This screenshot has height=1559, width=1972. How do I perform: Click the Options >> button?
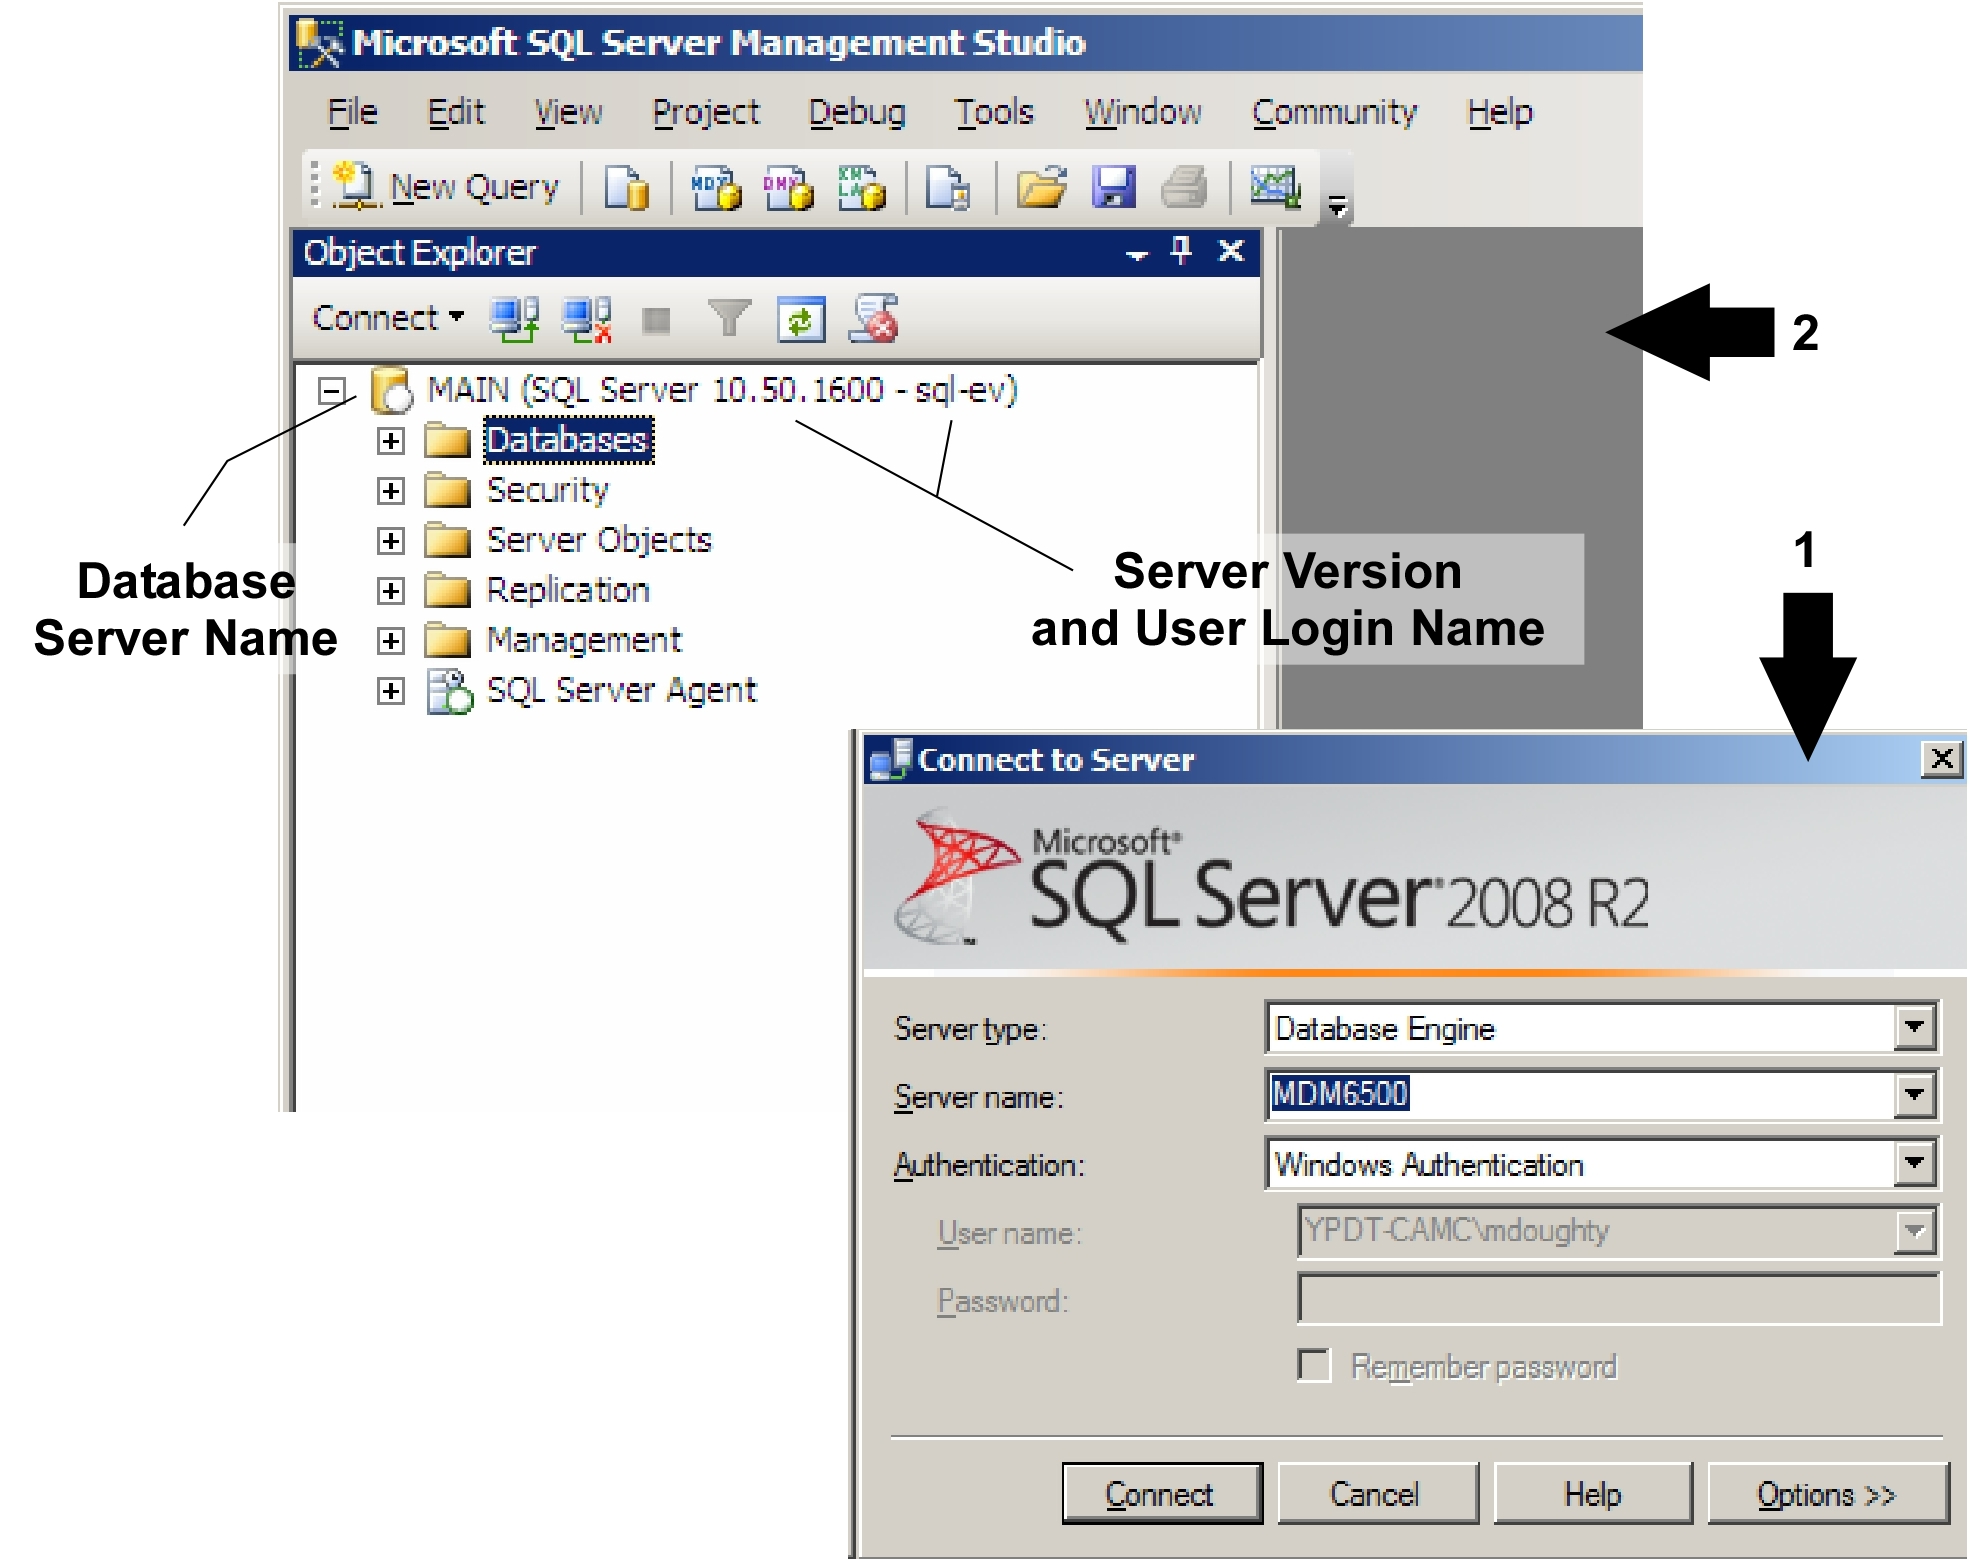point(1827,1494)
